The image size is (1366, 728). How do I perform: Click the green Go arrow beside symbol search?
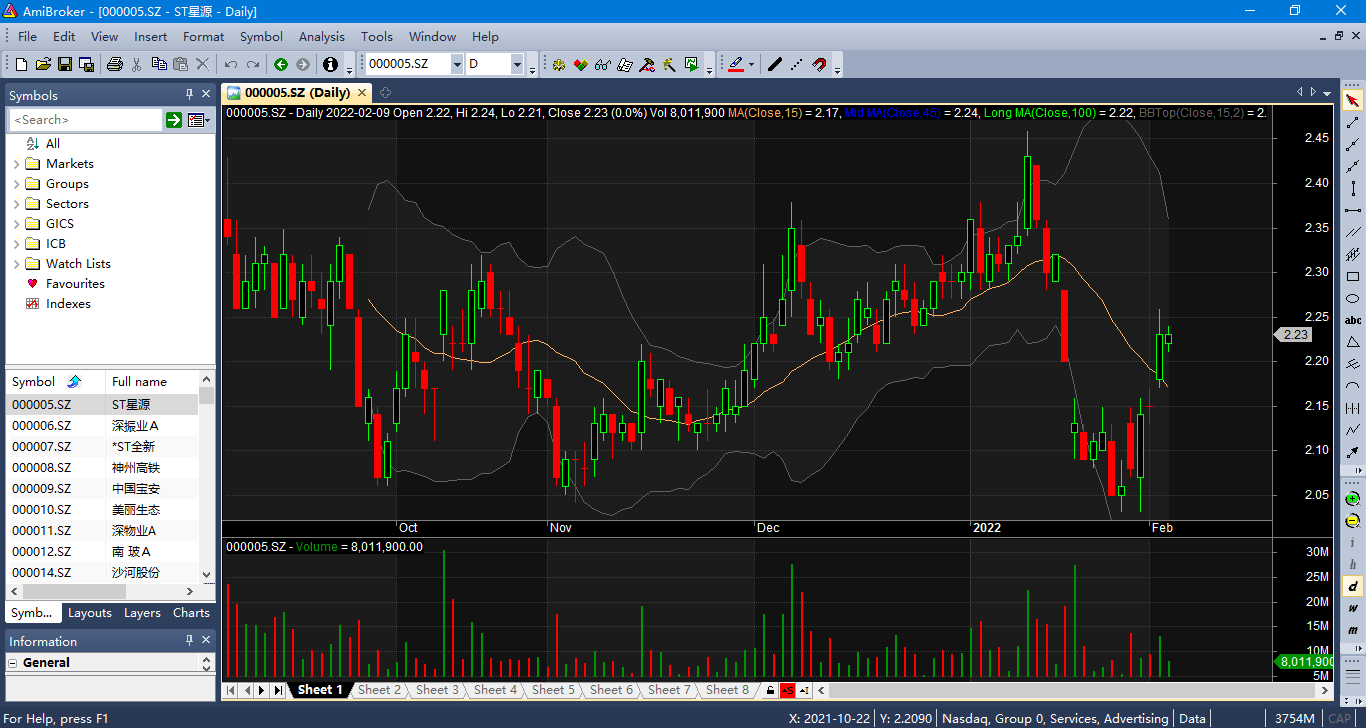[174, 120]
